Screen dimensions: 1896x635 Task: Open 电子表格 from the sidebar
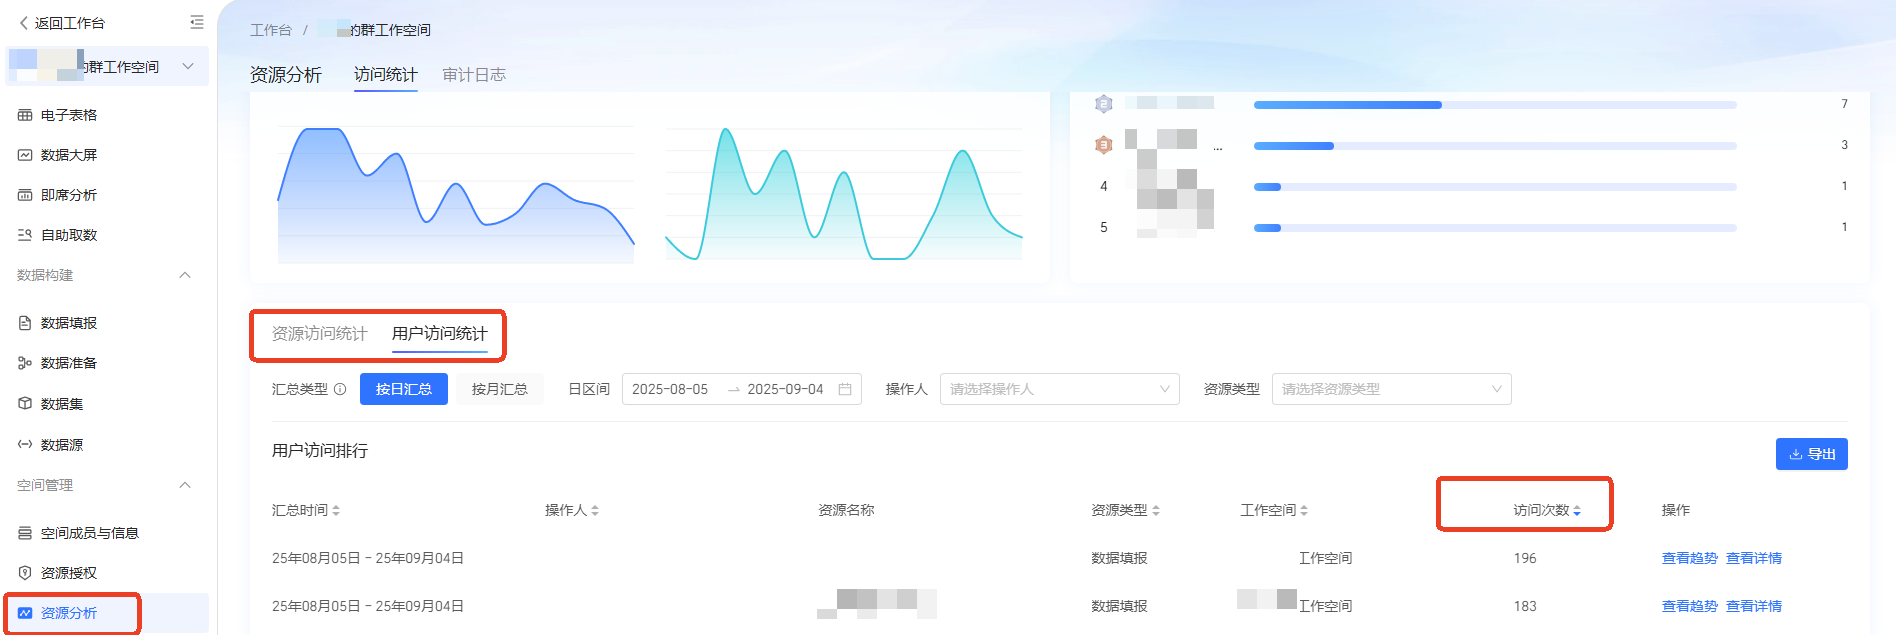[x=68, y=115]
